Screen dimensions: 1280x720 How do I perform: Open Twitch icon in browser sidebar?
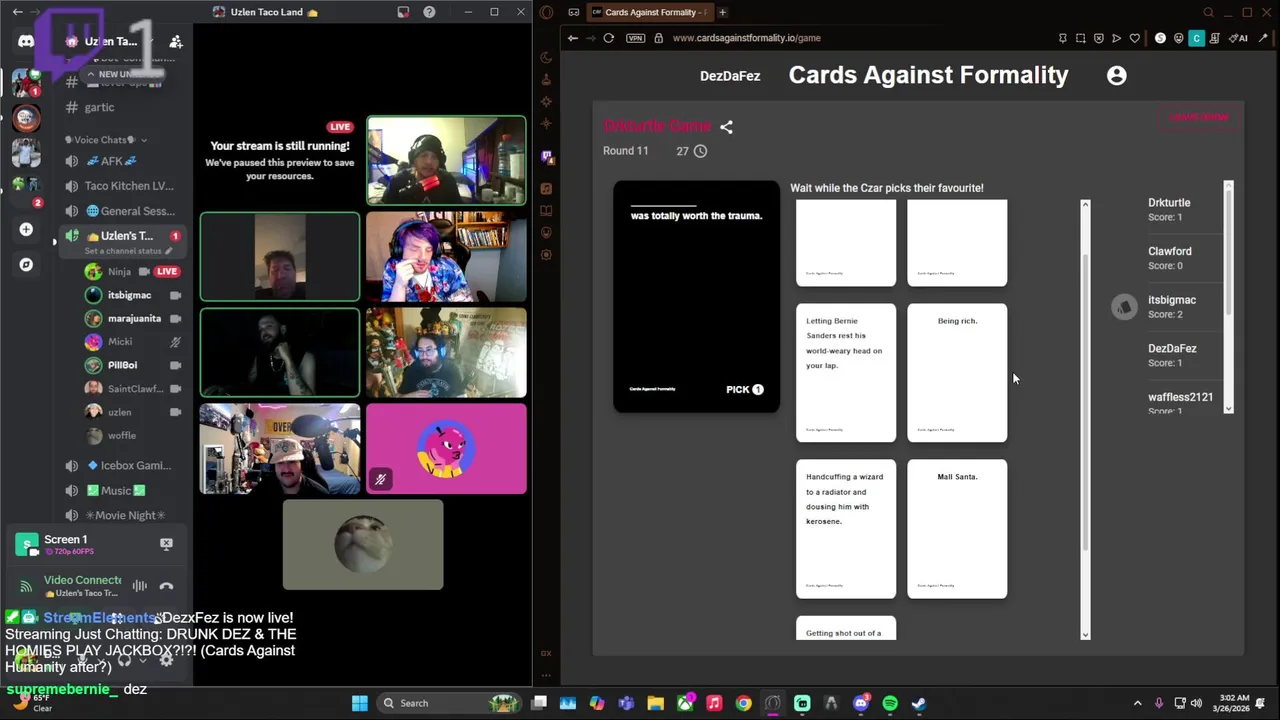(546, 156)
